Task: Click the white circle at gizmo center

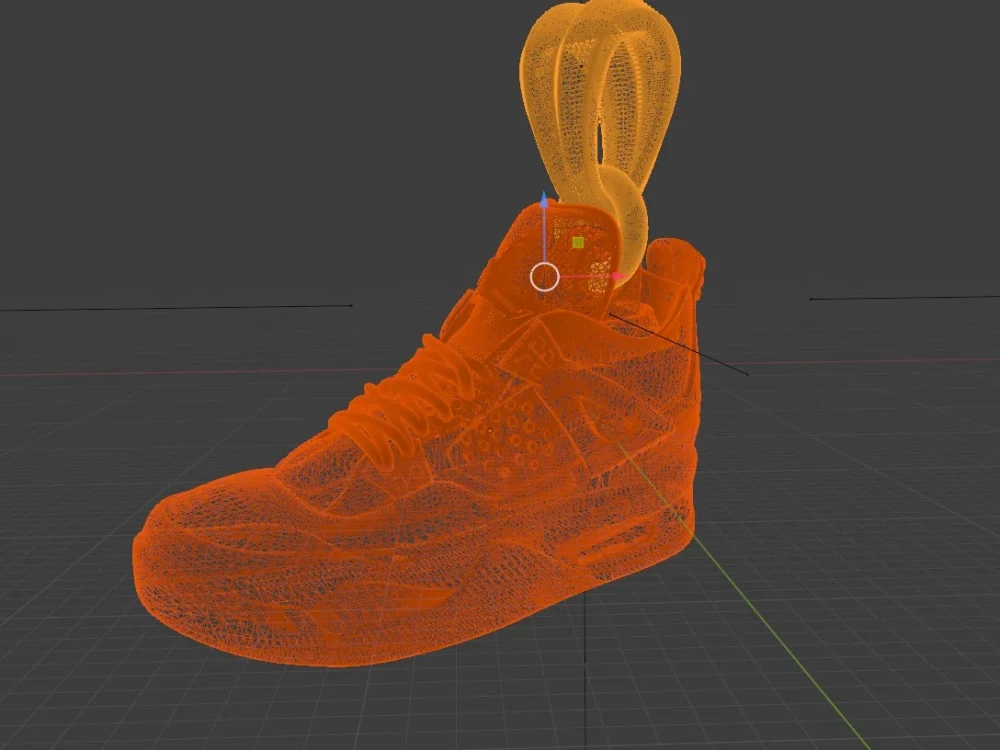Action: (x=545, y=277)
